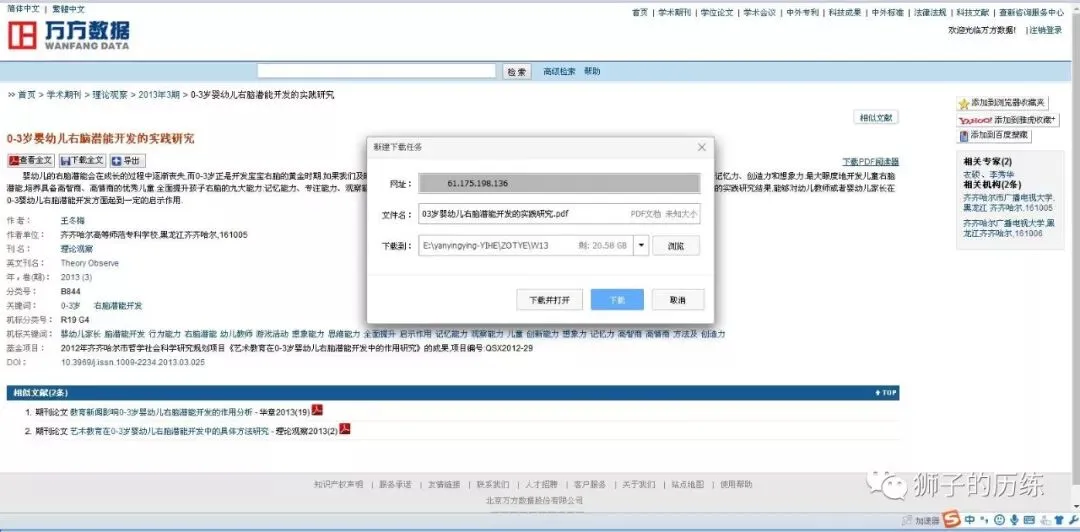Click 2013年3期 in the breadcrumb
1080x532 pixels.
tap(159, 95)
